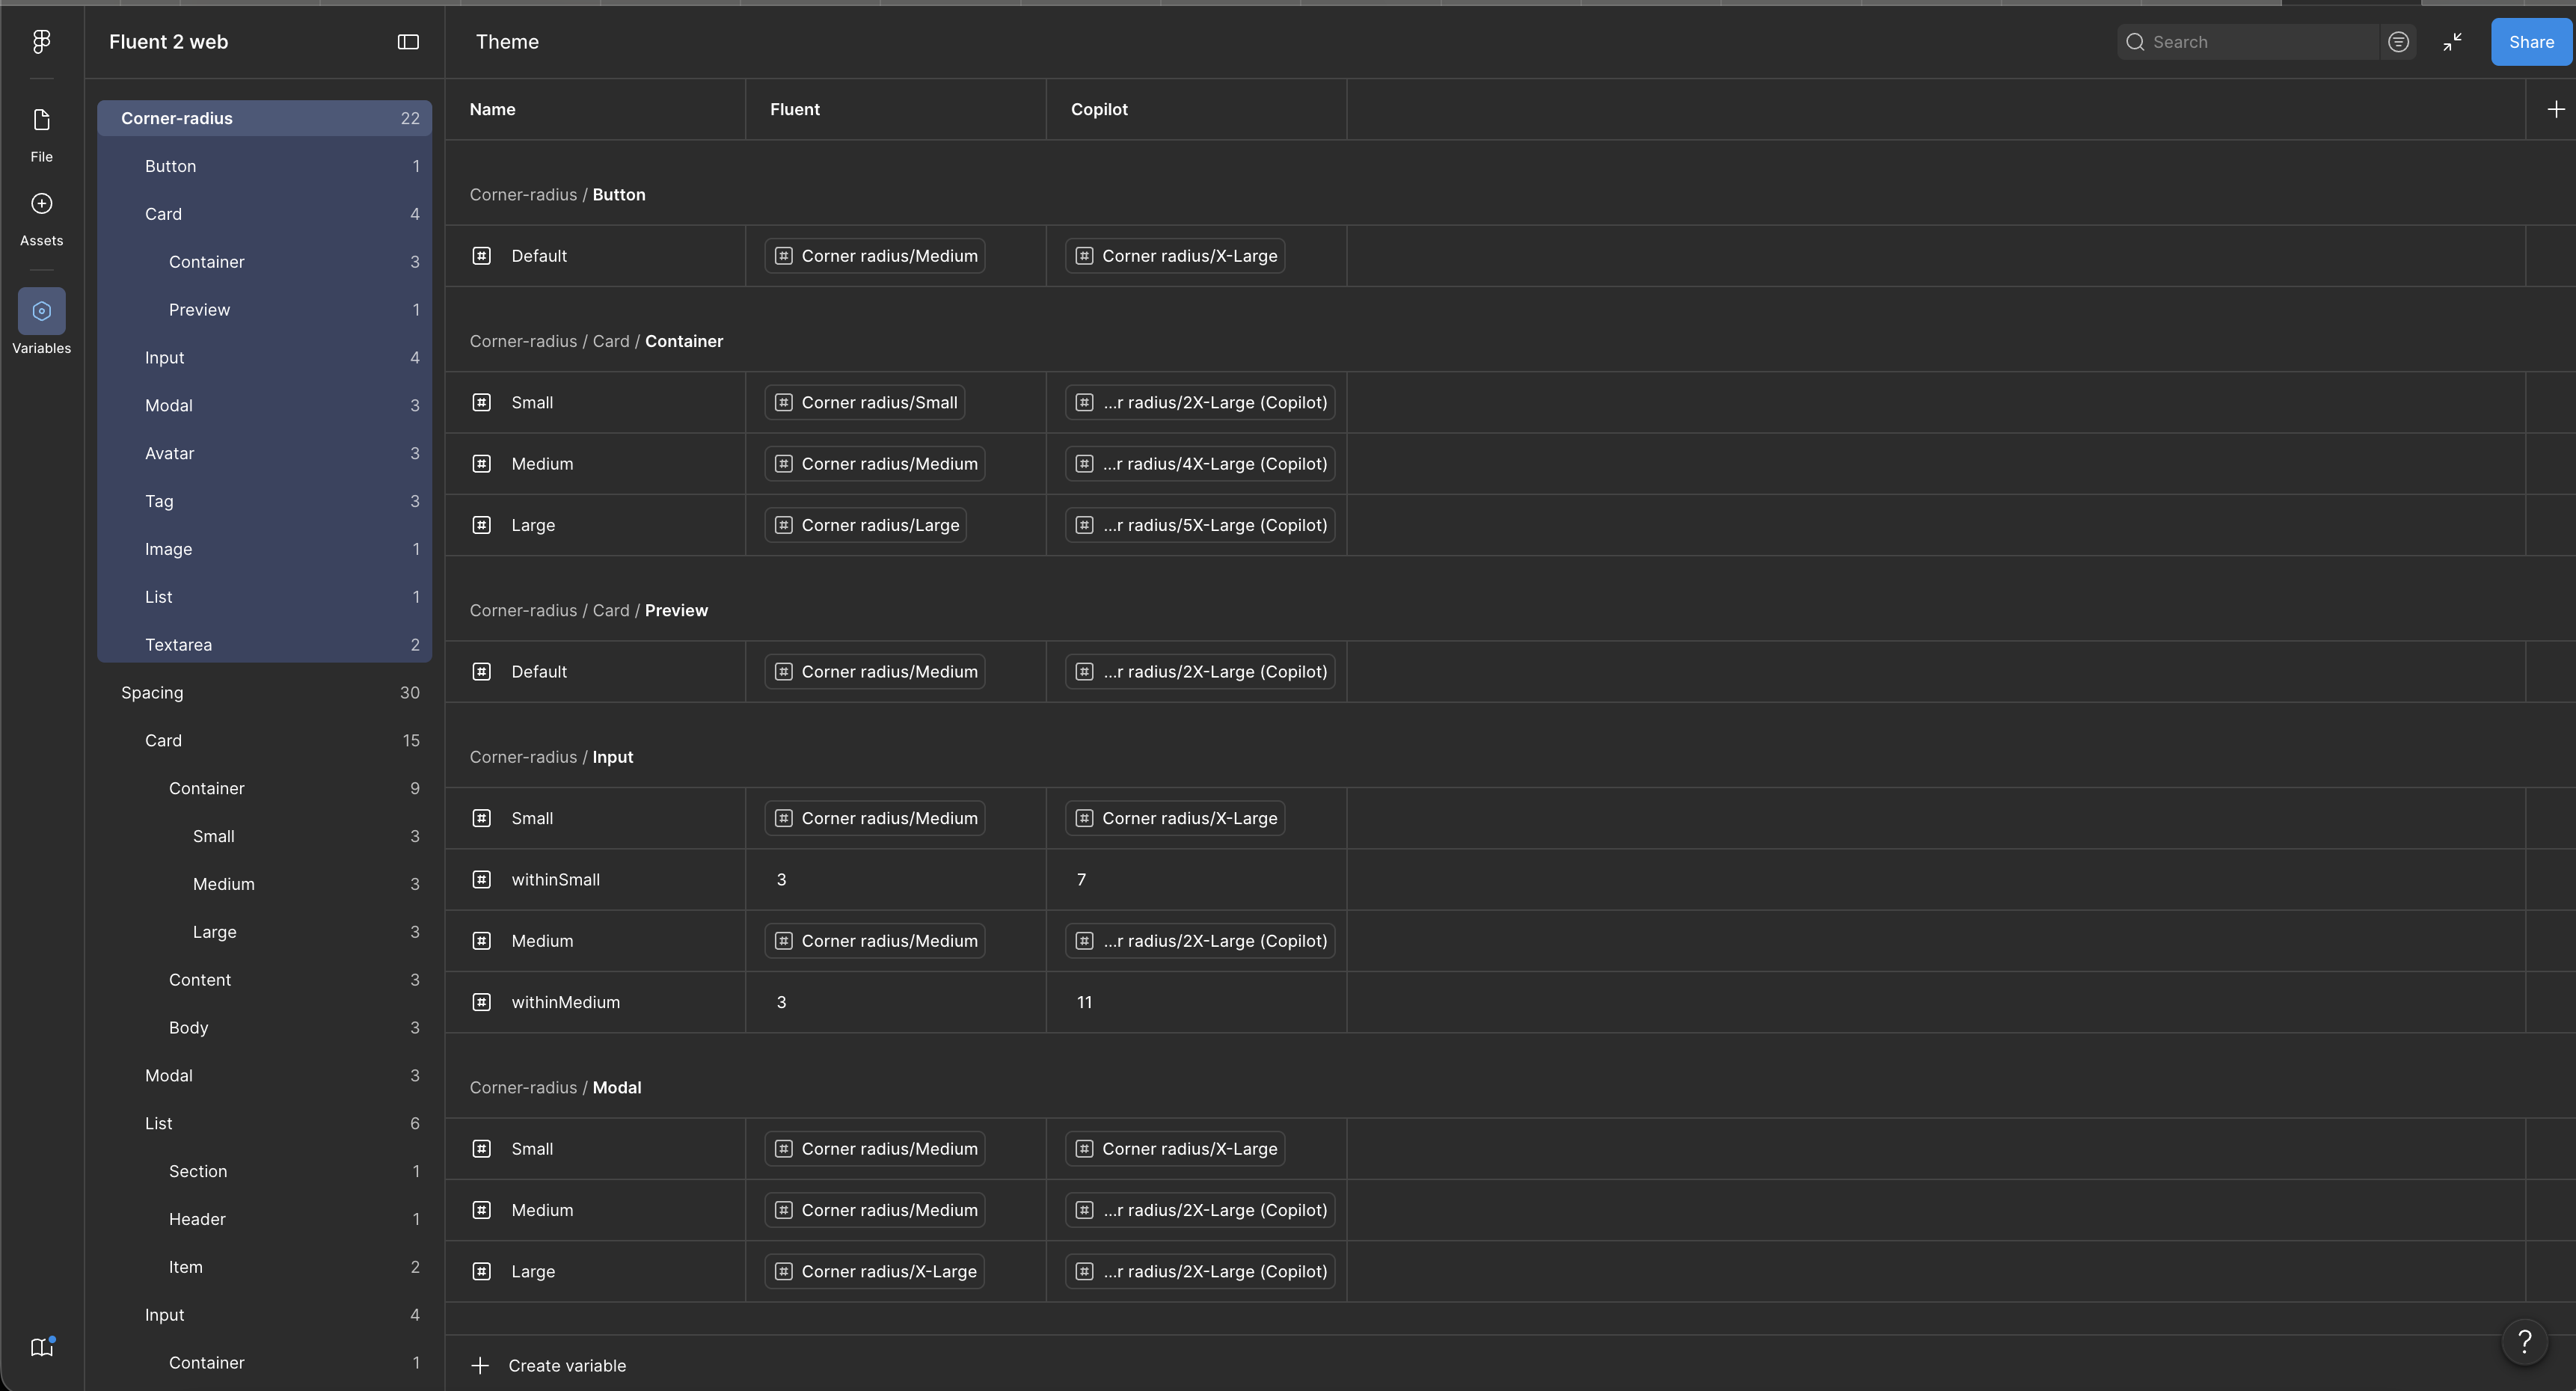Select the Corner-radius group
Image resolution: width=2576 pixels, height=1391 pixels.
tap(264, 118)
